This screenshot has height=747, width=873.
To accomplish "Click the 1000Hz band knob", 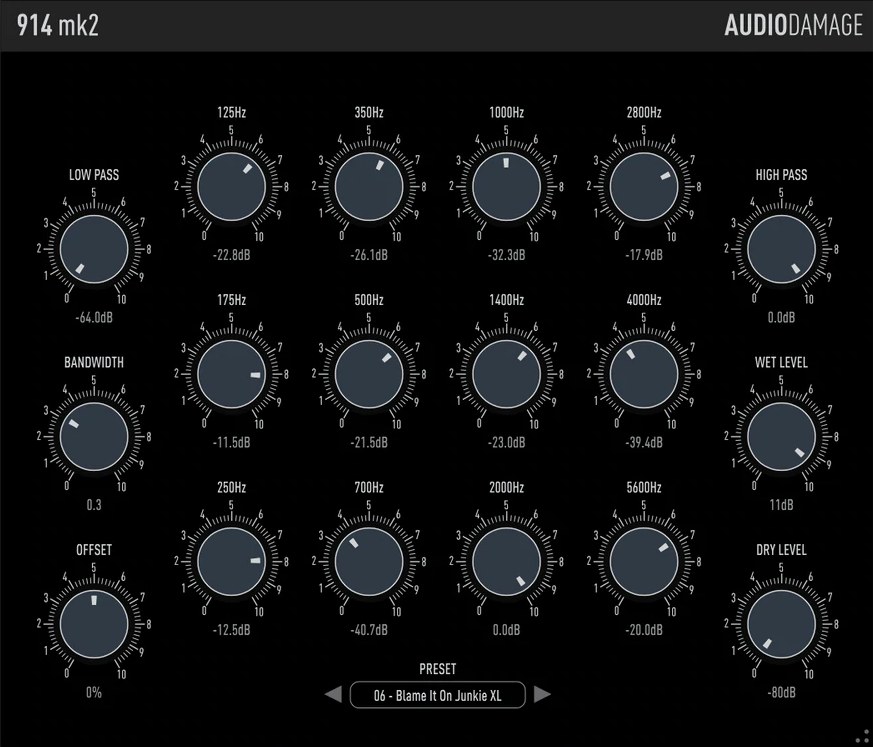I will pos(505,185).
